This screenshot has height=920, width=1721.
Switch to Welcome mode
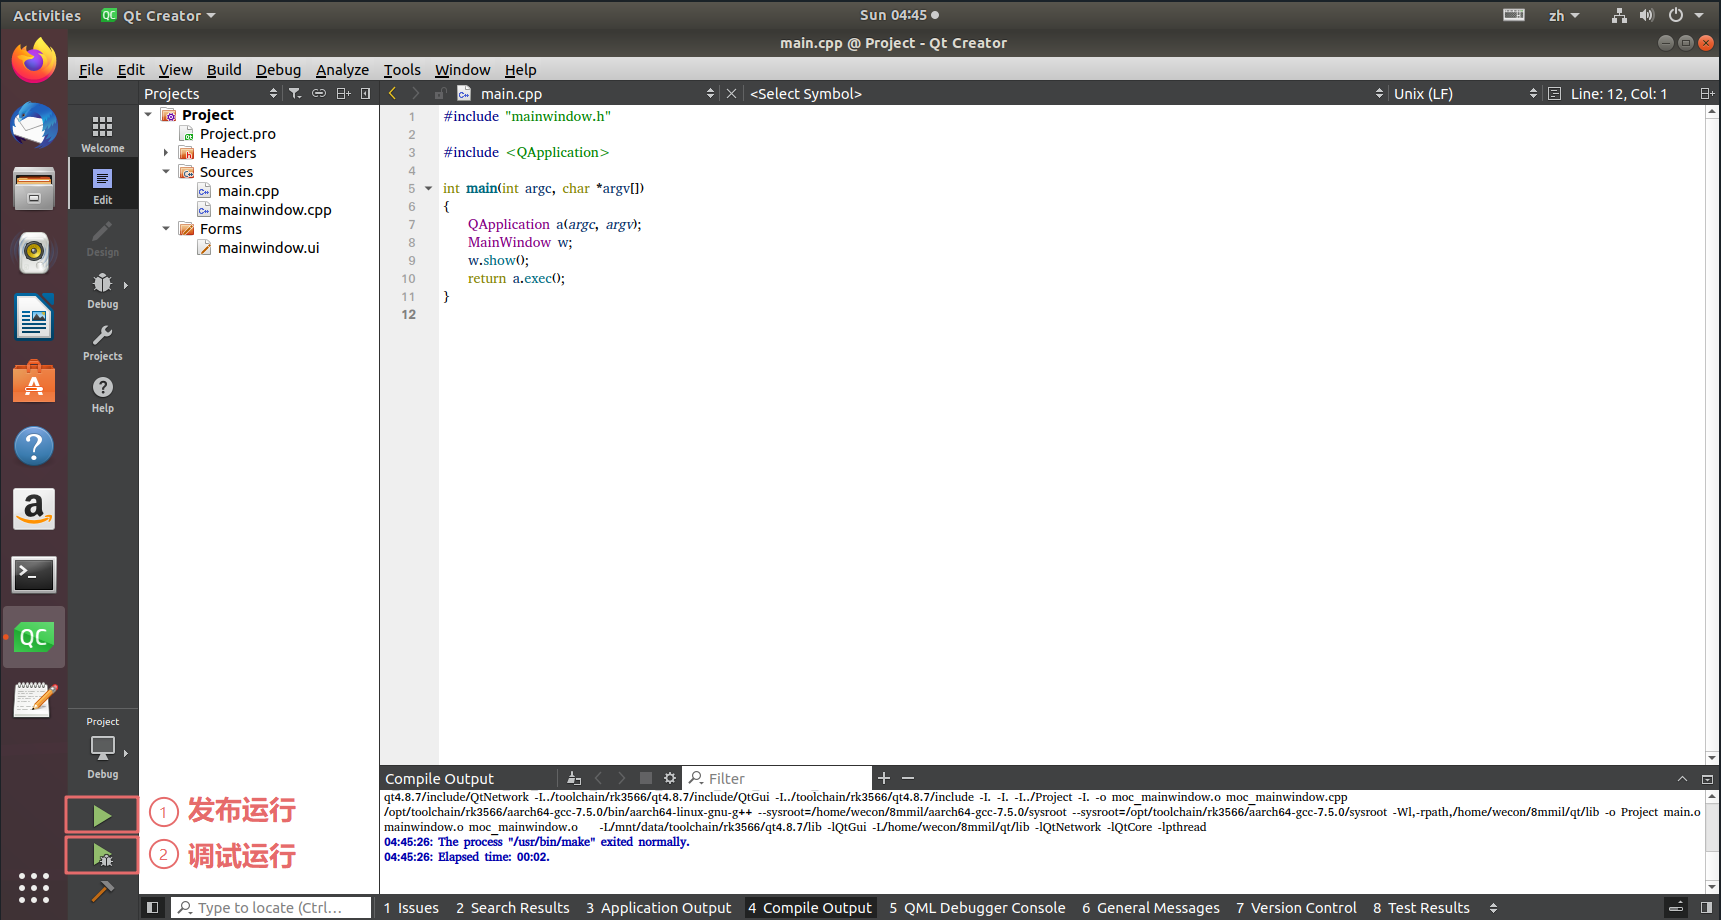tap(102, 133)
